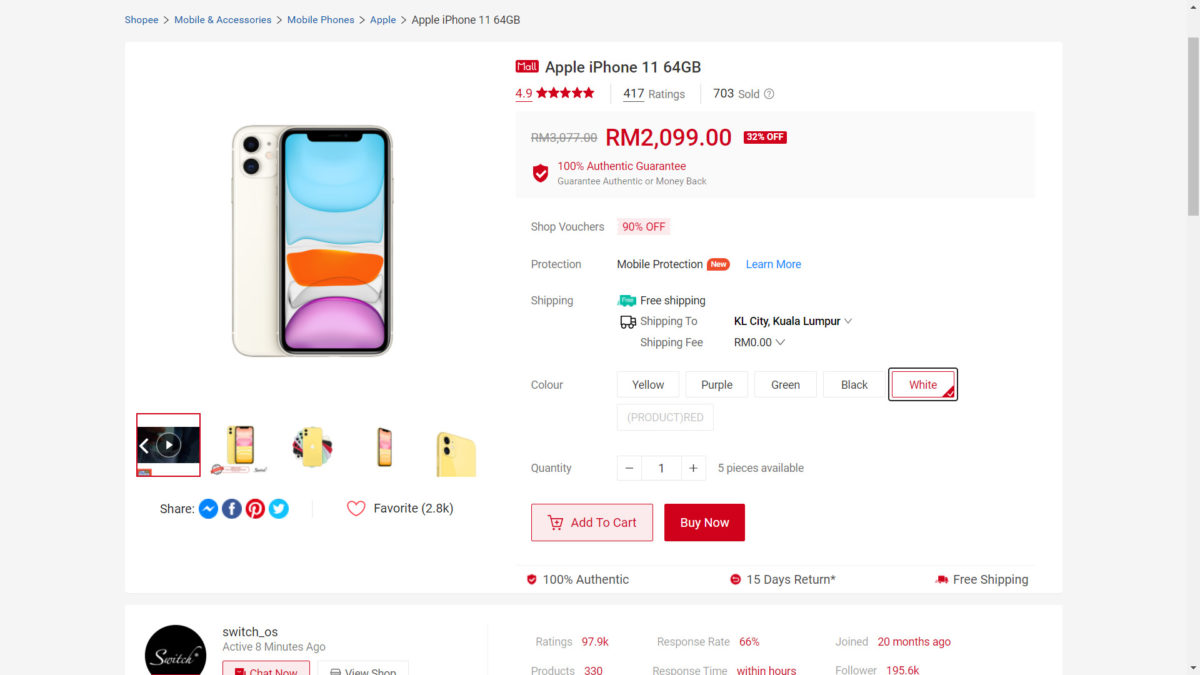This screenshot has height=675, width=1200.
Task: Open Mobile Phones breadcrumb category
Action: pos(320,20)
